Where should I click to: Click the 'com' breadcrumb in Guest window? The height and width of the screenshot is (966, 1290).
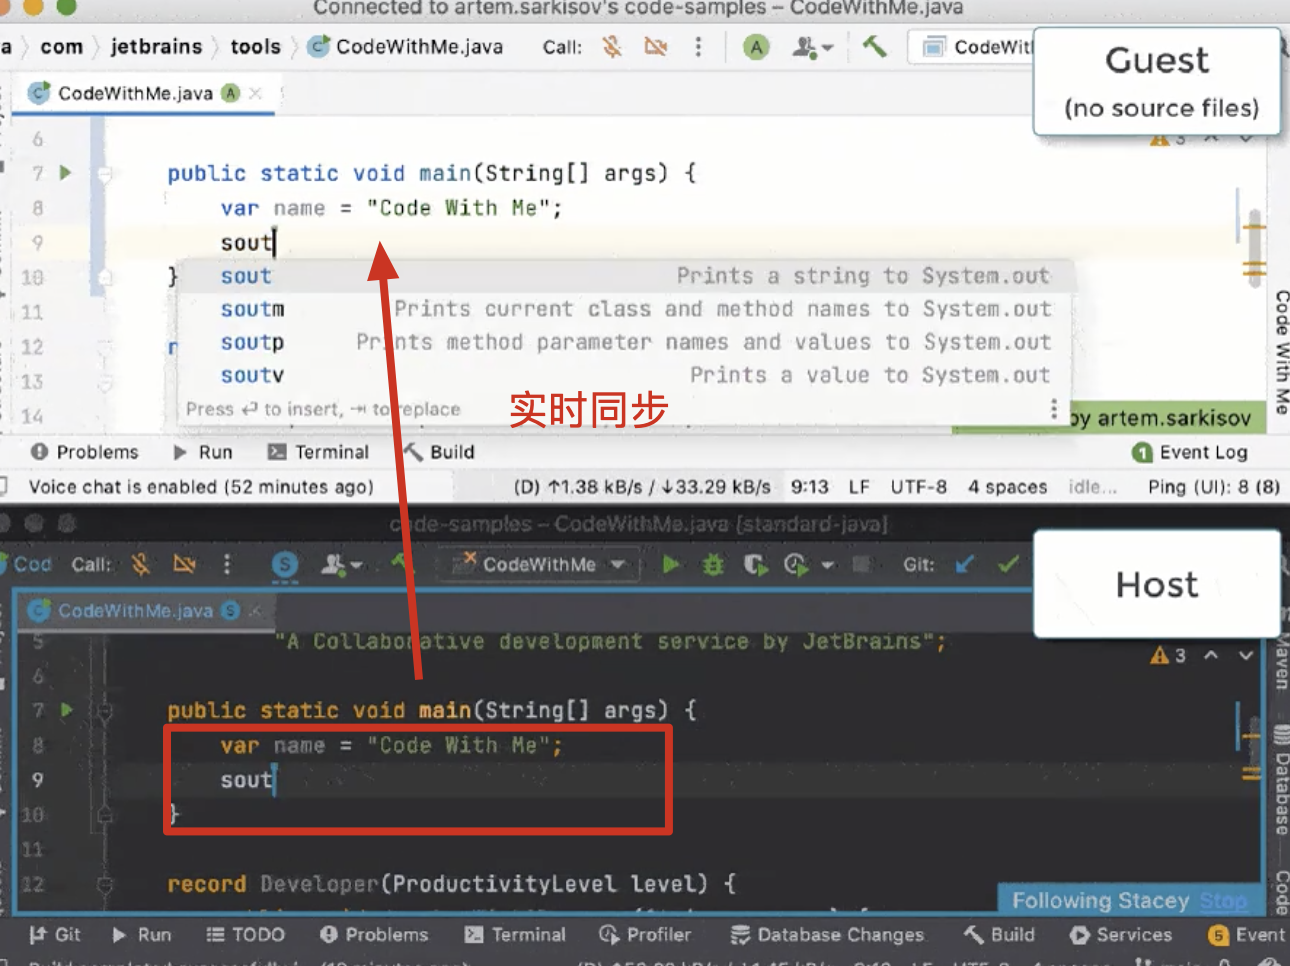(62, 46)
